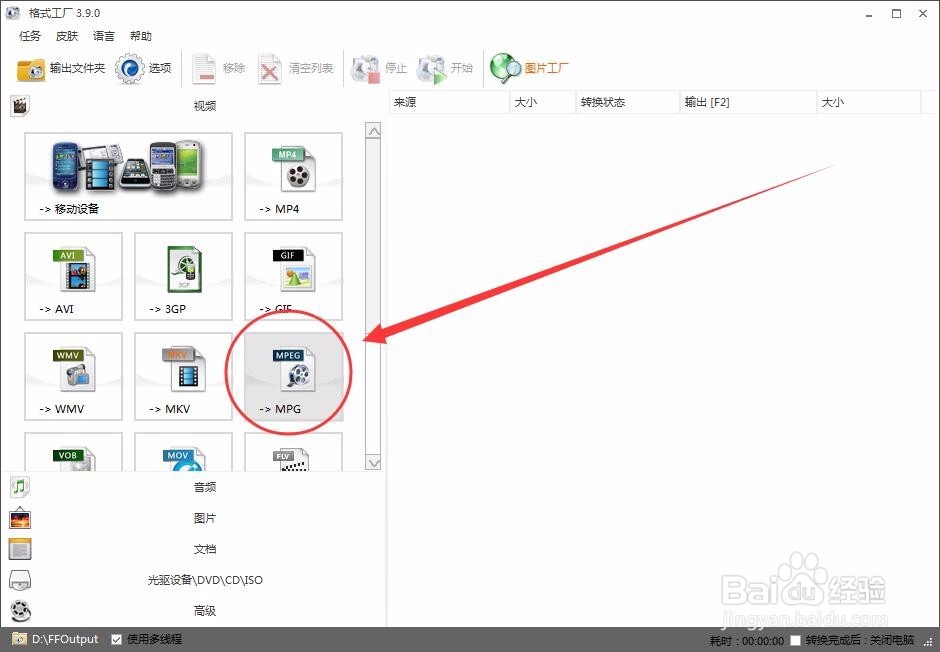Select the VOB conversion icon
This screenshot has width=940, height=652.
(73, 452)
